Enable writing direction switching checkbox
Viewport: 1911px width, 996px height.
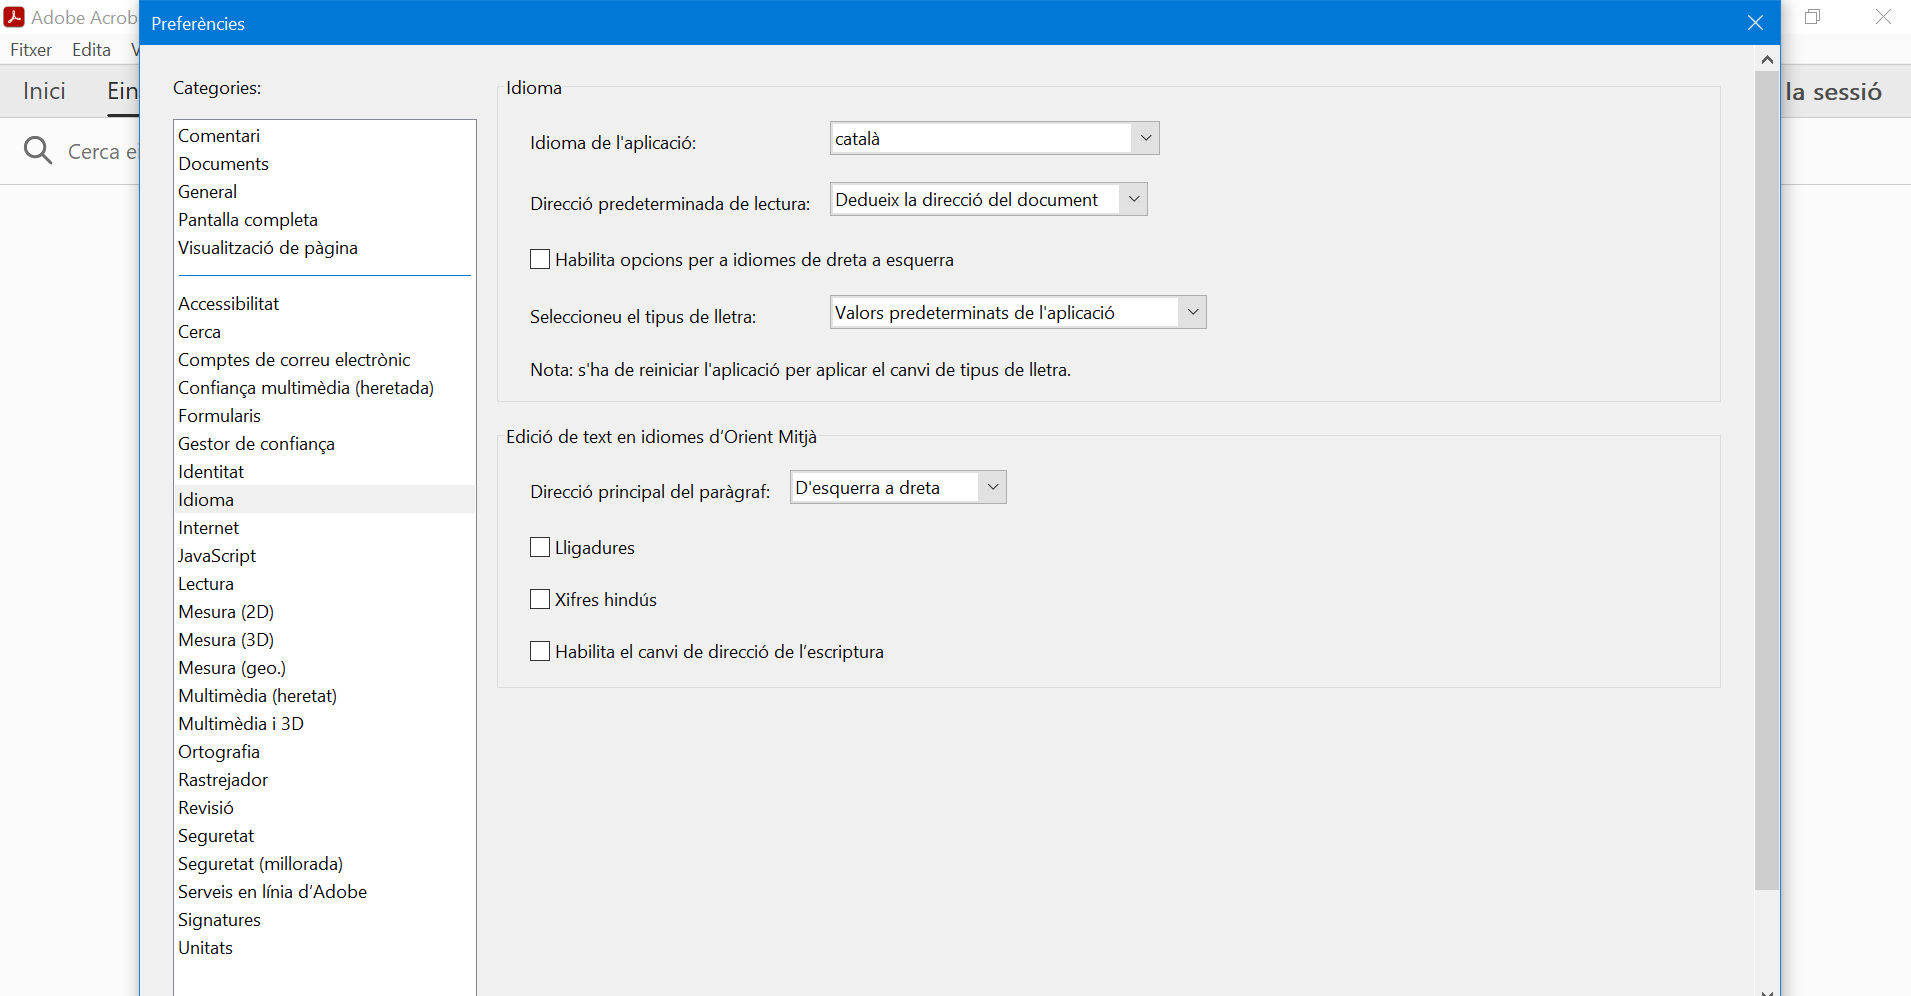pyautogui.click(x=540, y=652)
